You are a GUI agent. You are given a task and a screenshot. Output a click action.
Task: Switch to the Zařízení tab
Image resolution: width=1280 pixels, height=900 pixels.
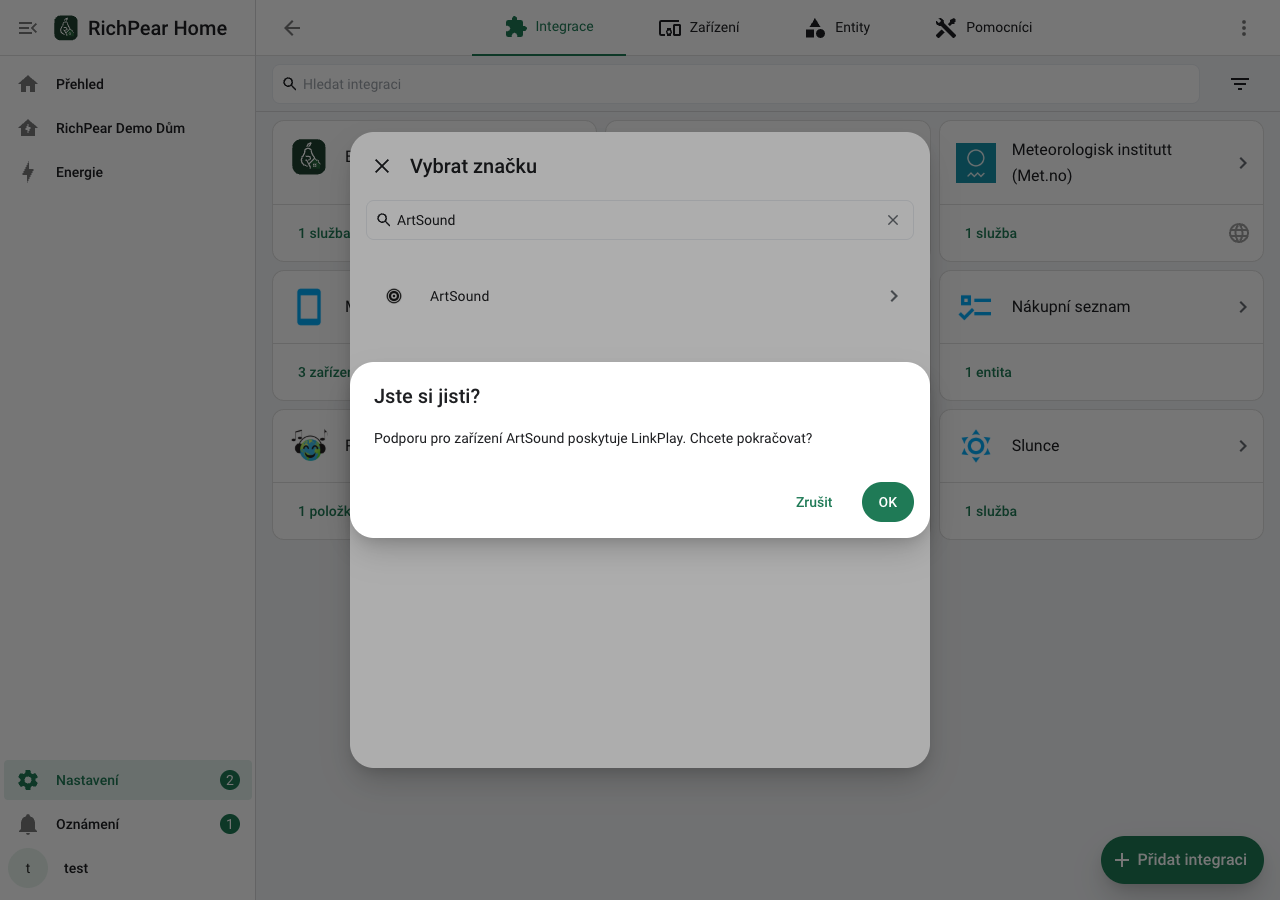[699, 28]
